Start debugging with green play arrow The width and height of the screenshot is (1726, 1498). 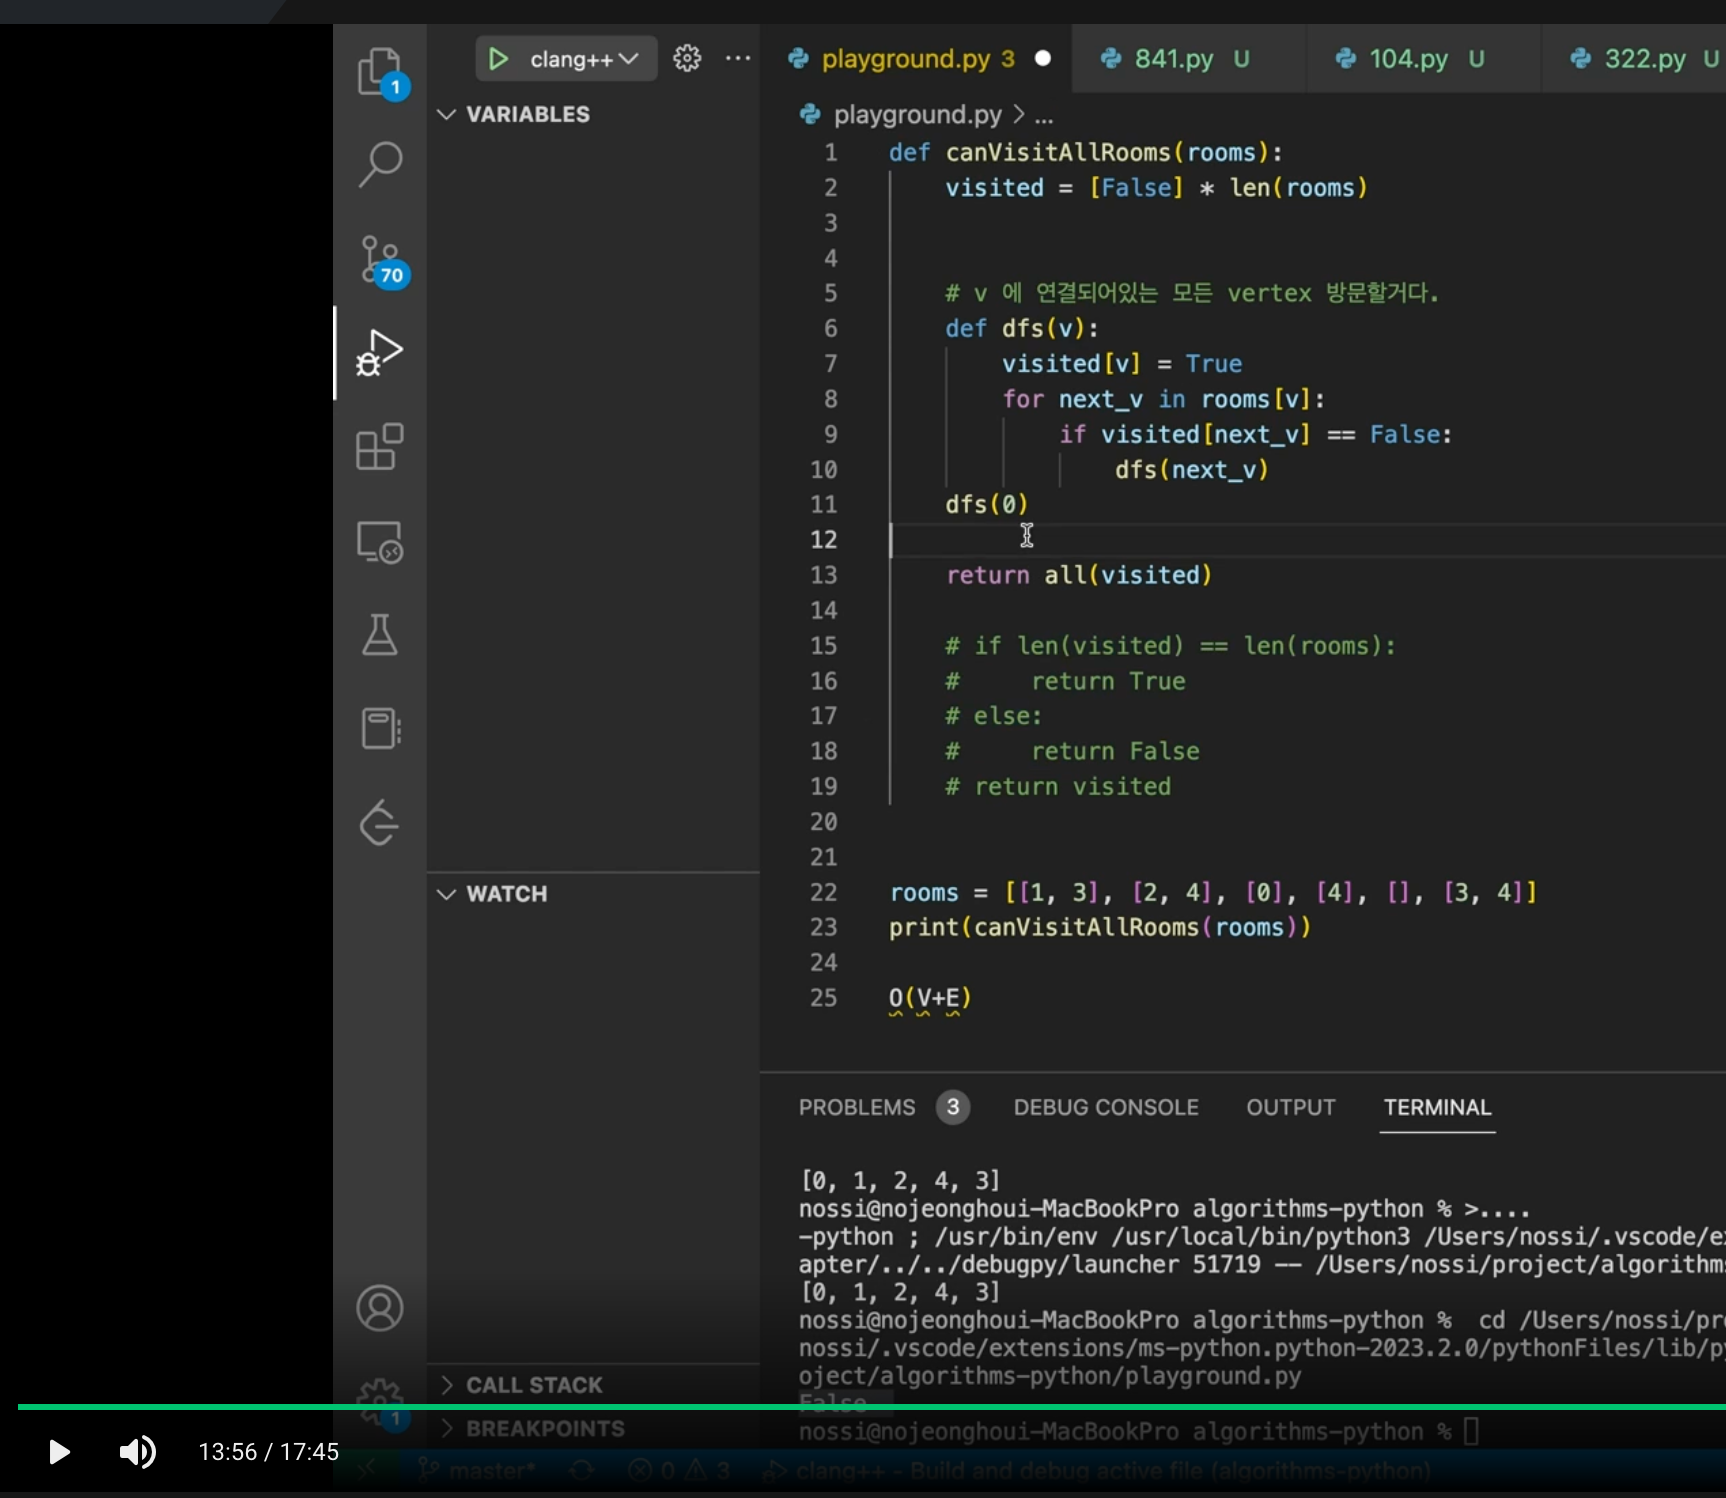(498, 59)
